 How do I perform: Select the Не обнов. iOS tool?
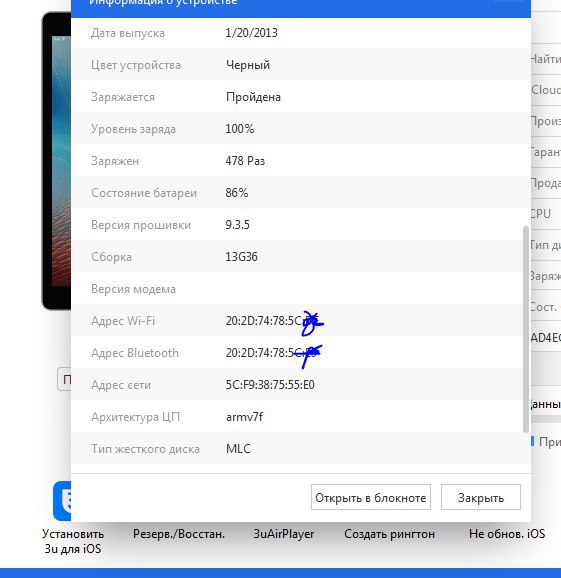click(507, 534)
